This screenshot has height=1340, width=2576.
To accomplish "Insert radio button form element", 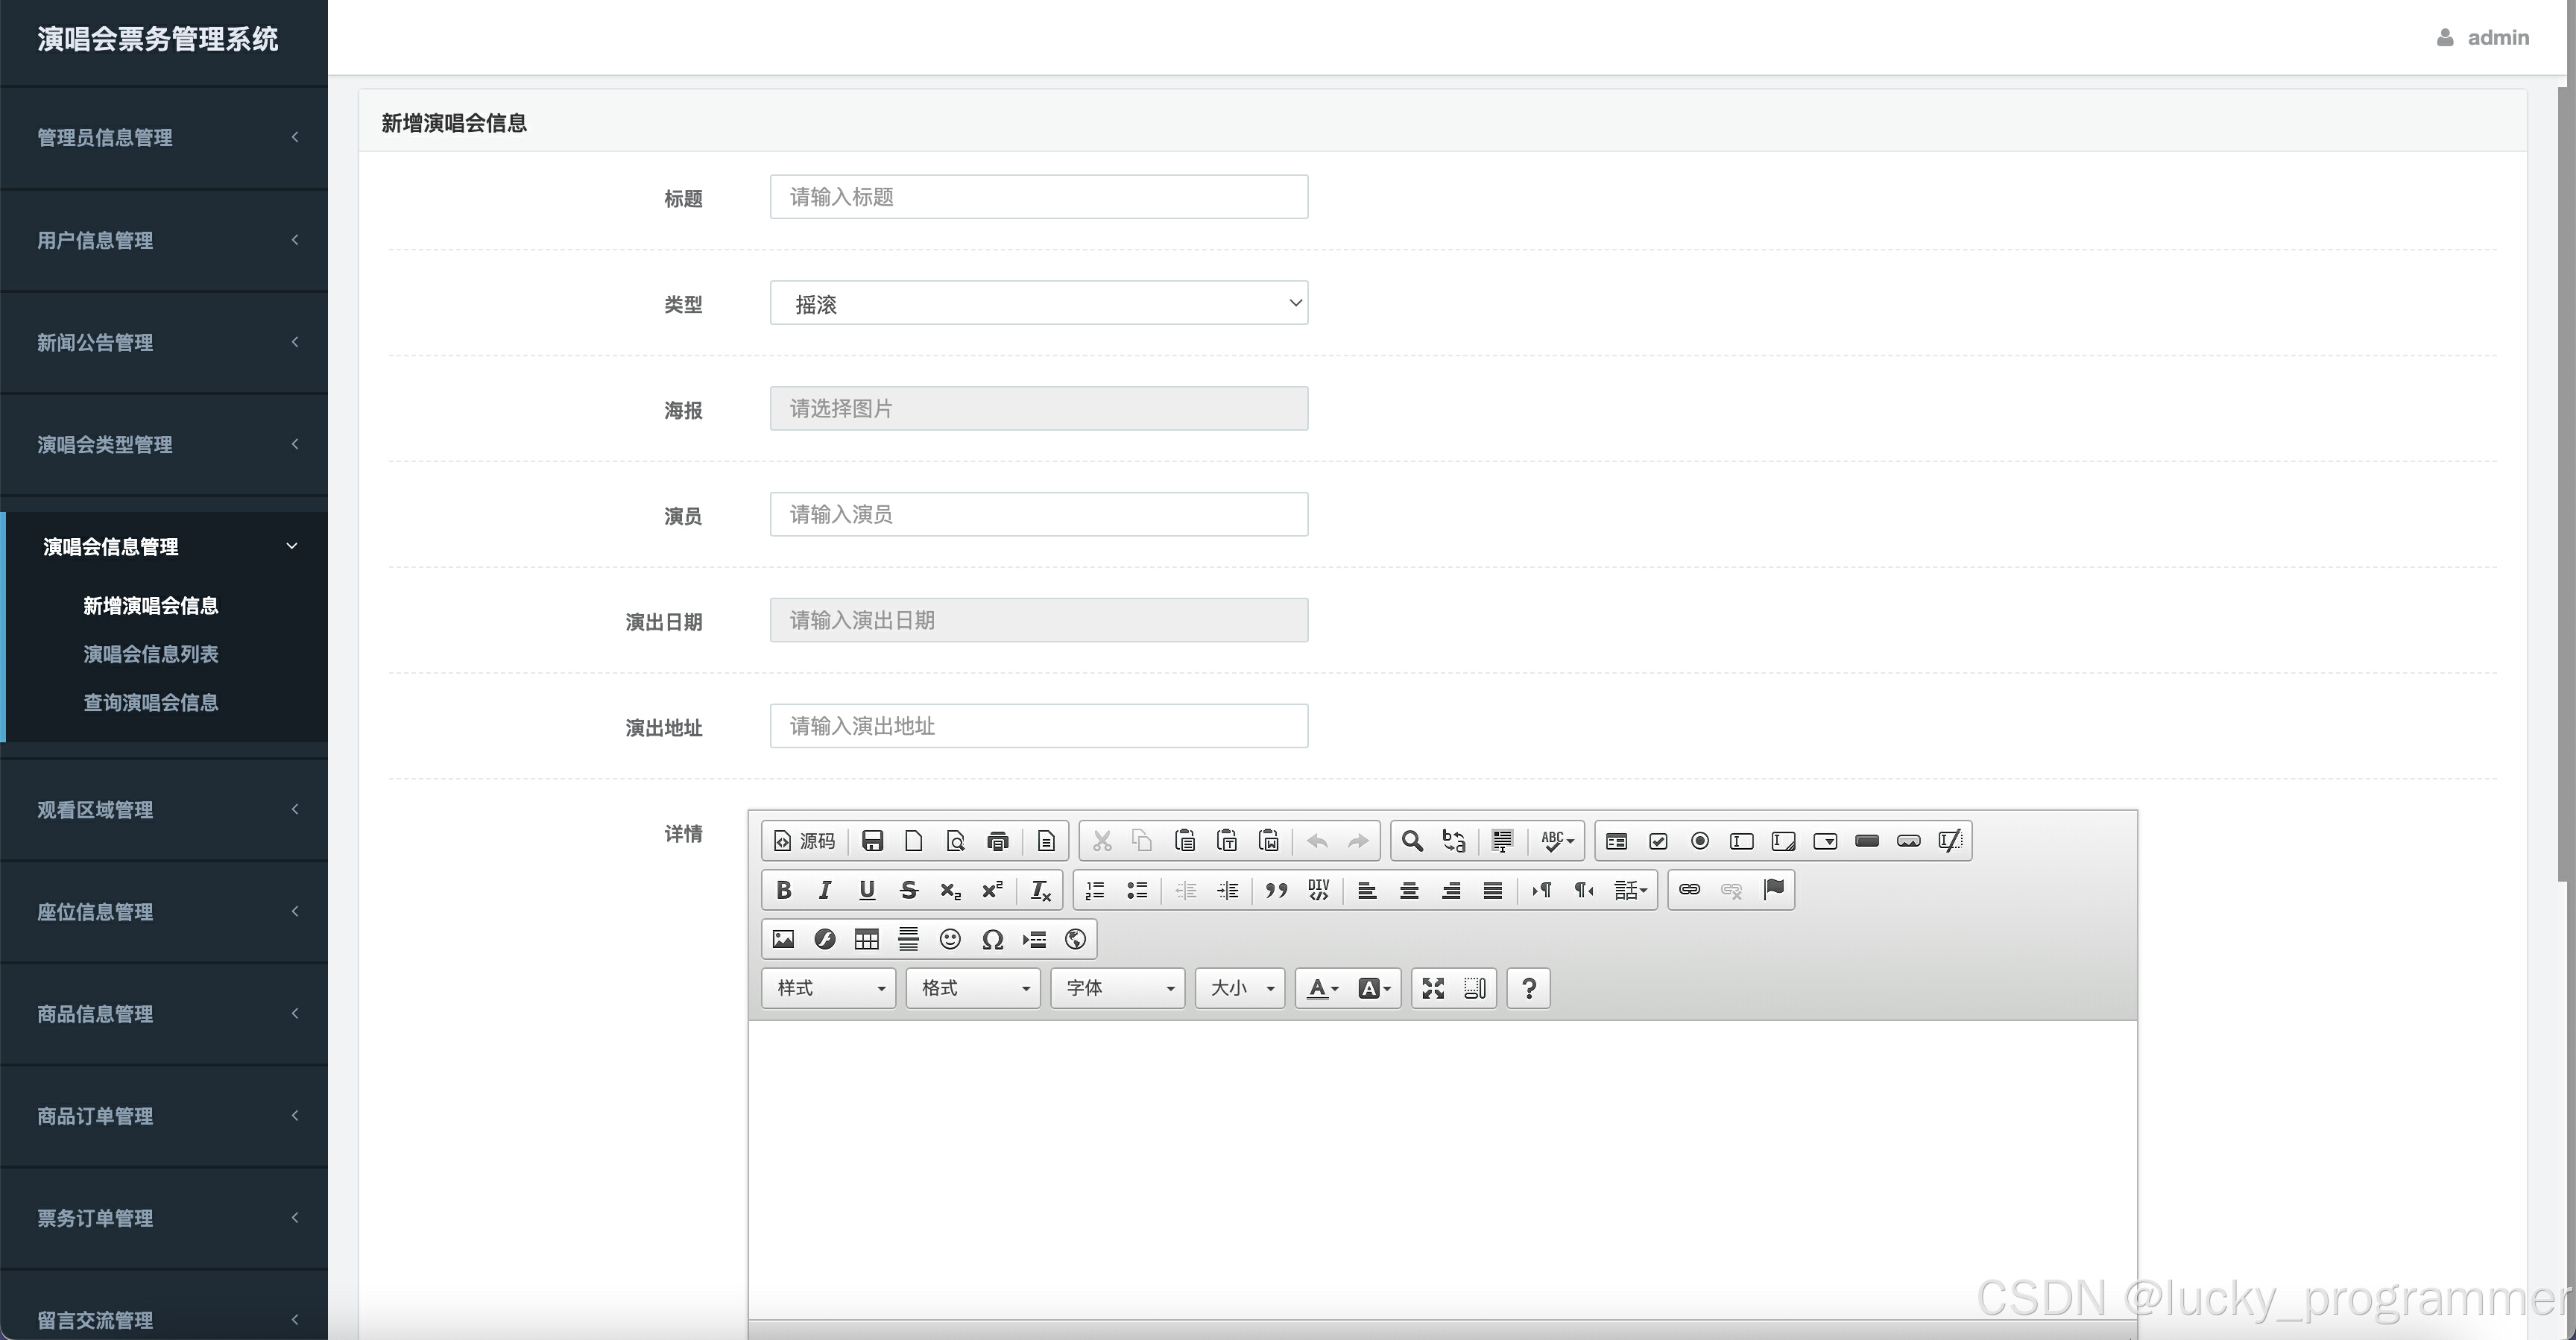I will coord(1700,841).
